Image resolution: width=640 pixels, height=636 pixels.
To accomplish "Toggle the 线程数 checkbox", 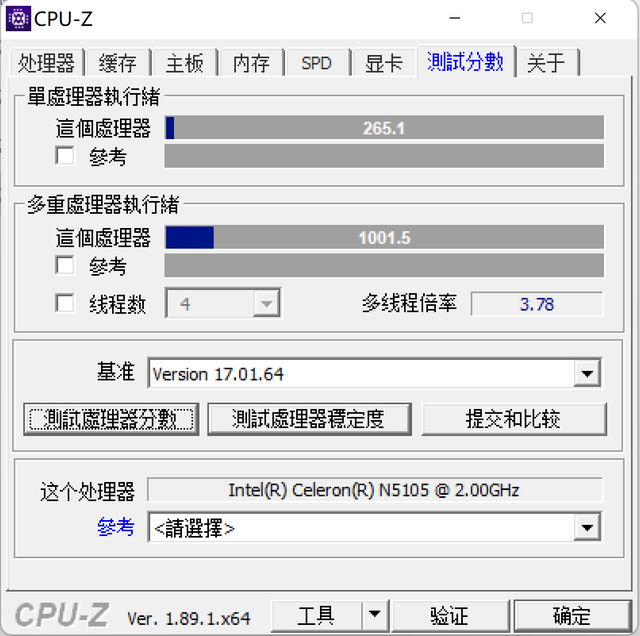I will (65, 303).
